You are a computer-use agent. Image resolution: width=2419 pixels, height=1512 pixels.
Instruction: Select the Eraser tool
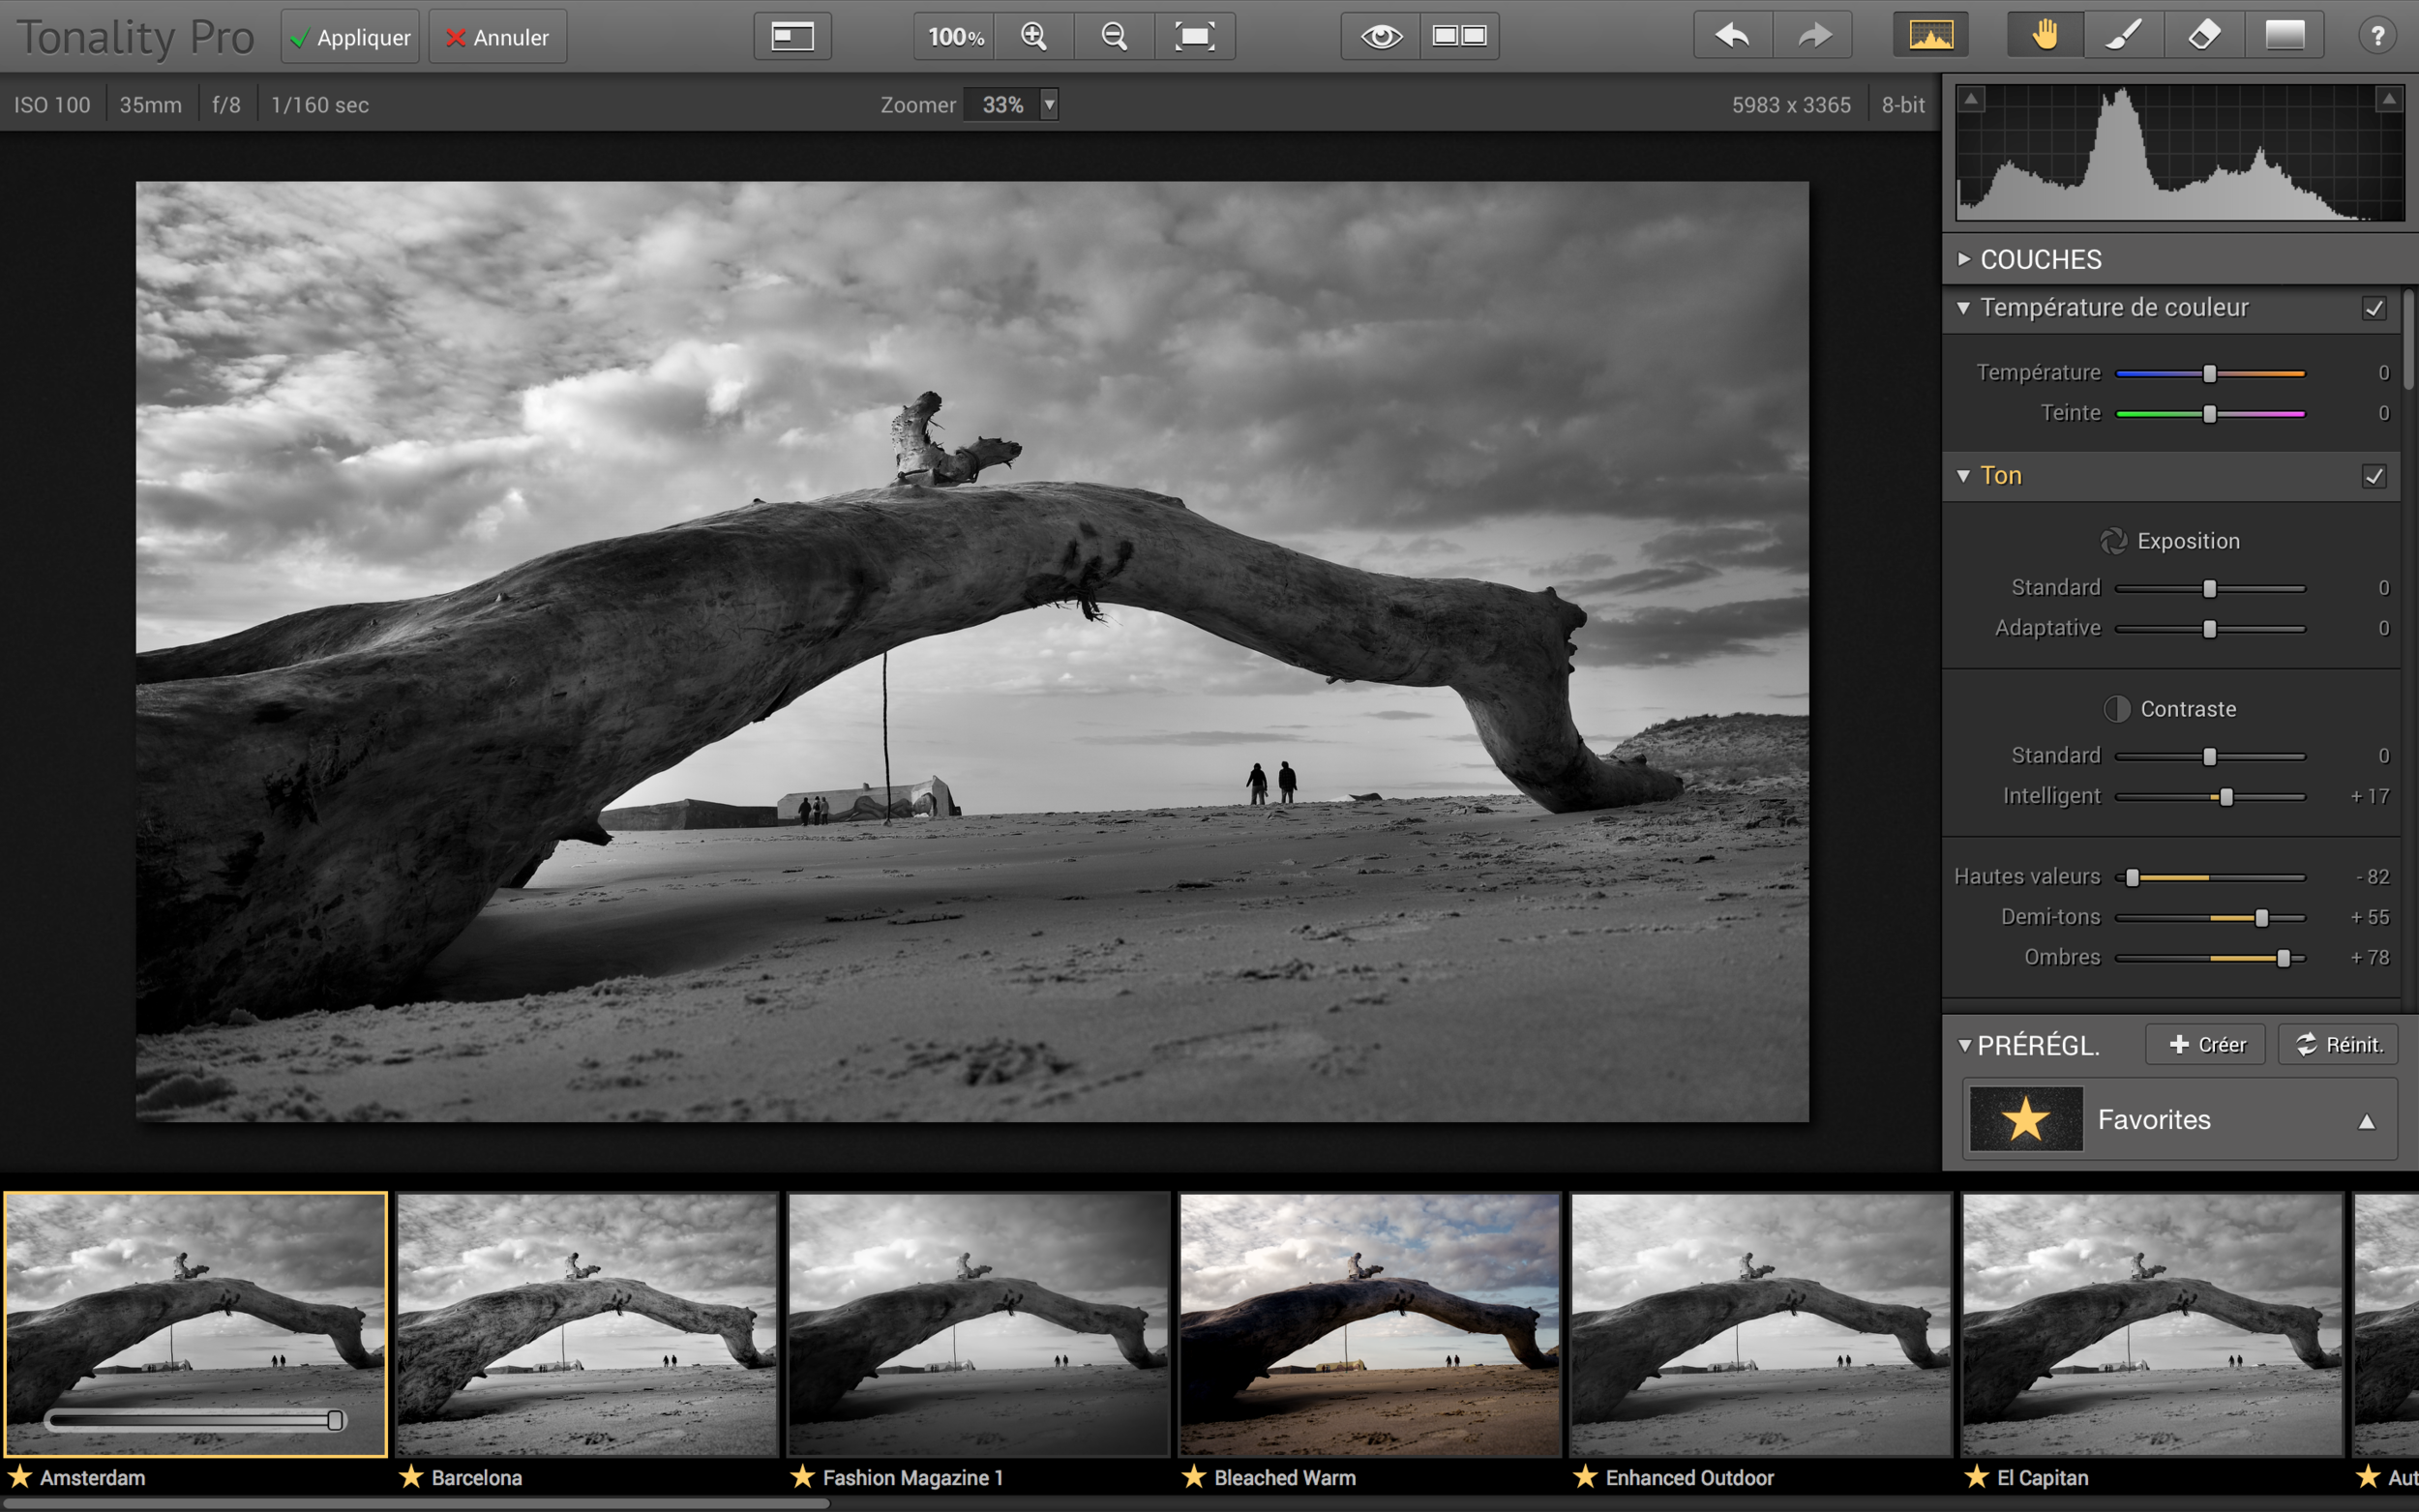click(2204, 37)
